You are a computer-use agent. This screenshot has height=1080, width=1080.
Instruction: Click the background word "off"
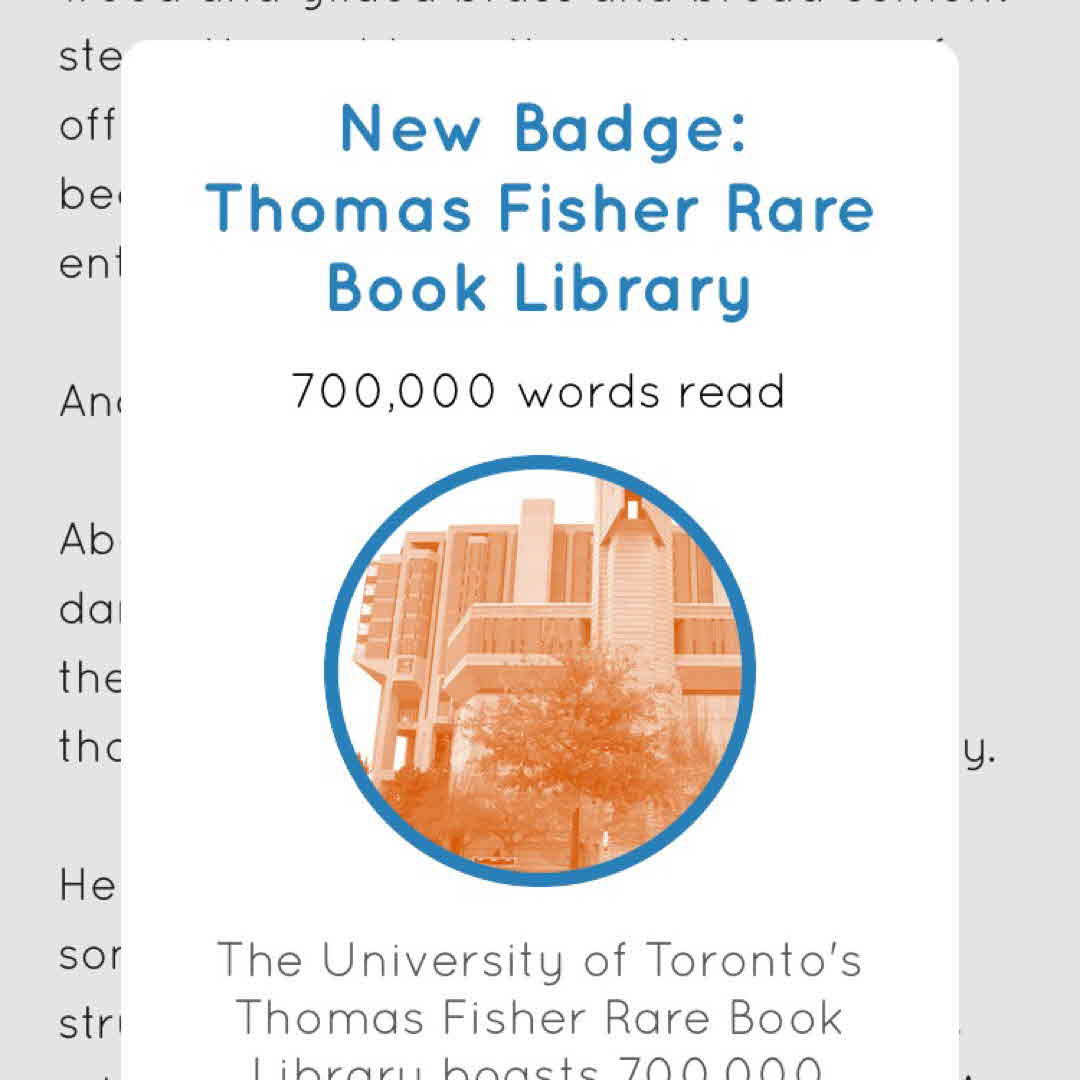tap(88, 126)
